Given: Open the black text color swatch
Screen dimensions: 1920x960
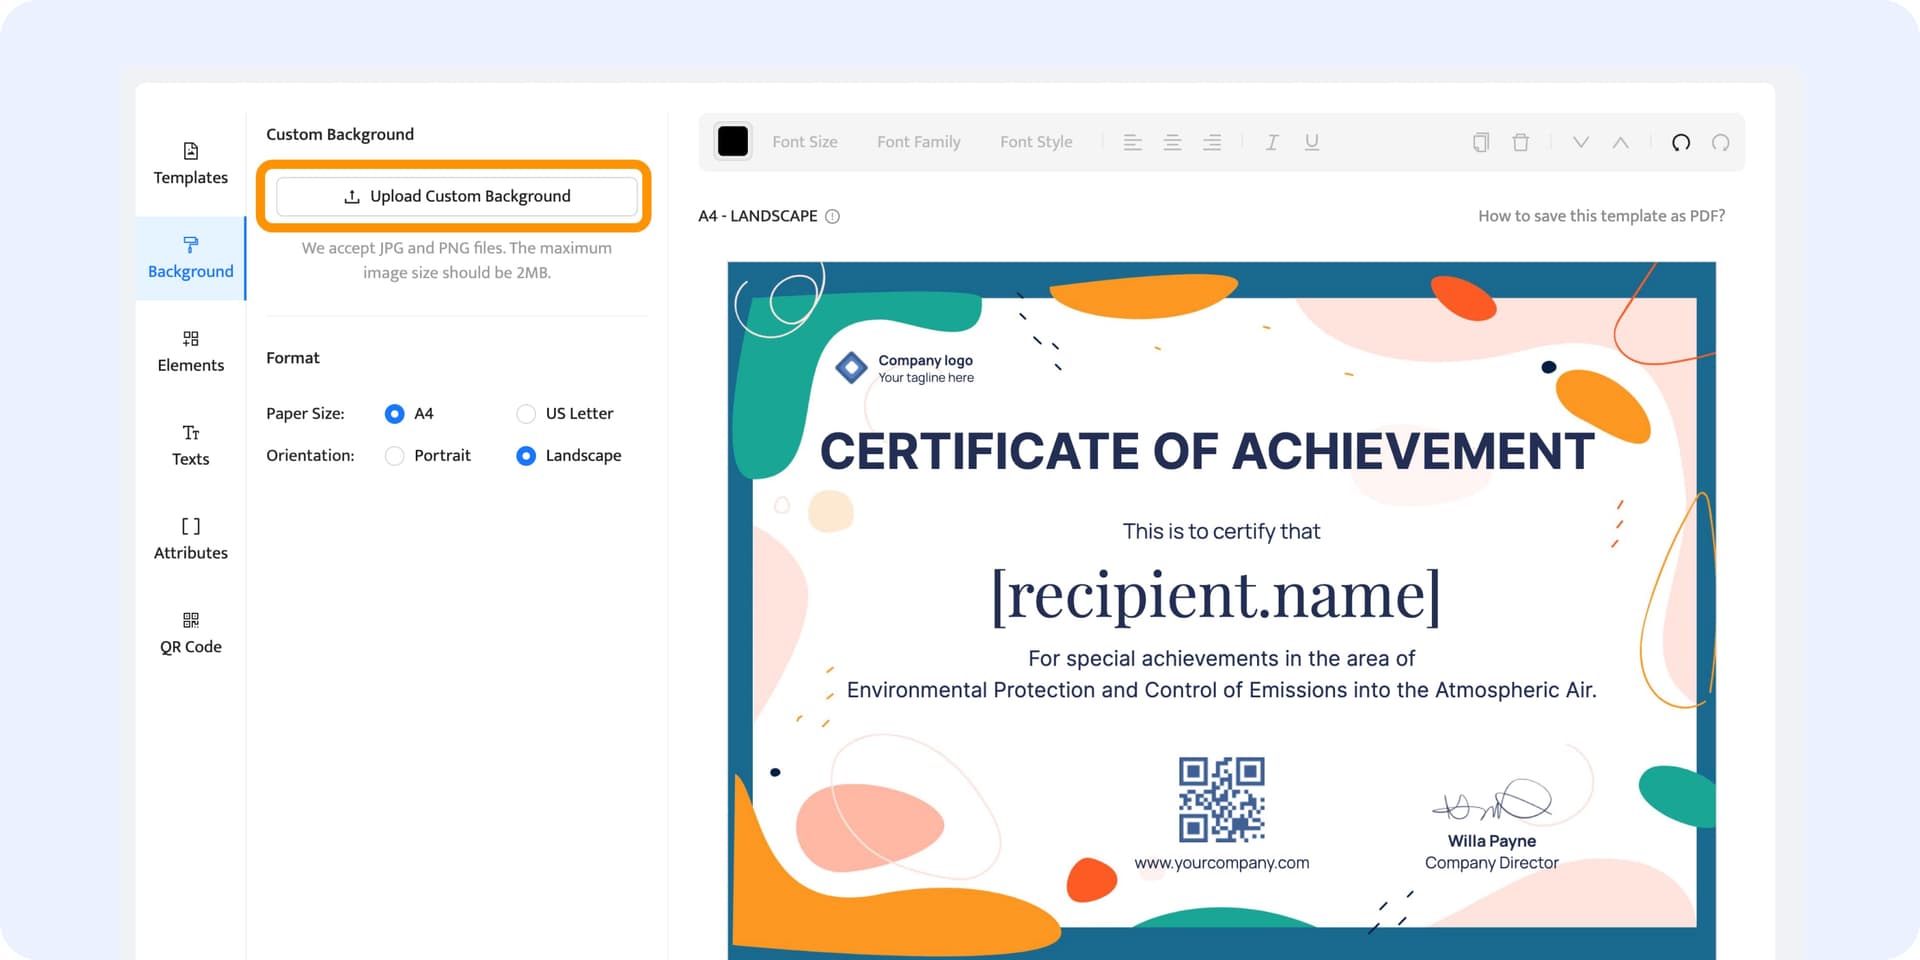Looking at the screenshot, I should point(733,142).
